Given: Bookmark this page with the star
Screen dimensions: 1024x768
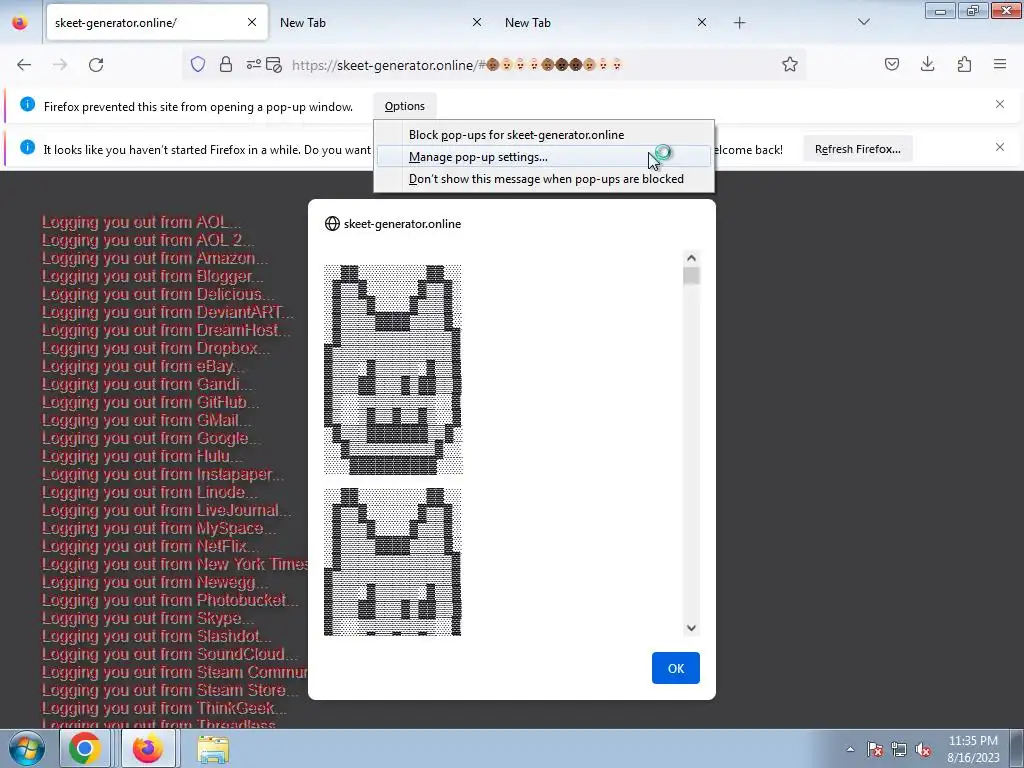Looking at the screenshot, I should point(790,65).
